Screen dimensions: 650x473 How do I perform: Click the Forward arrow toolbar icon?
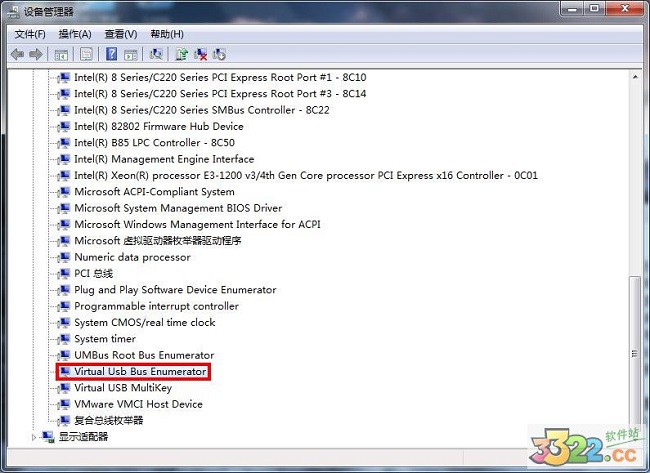[36, 54]
